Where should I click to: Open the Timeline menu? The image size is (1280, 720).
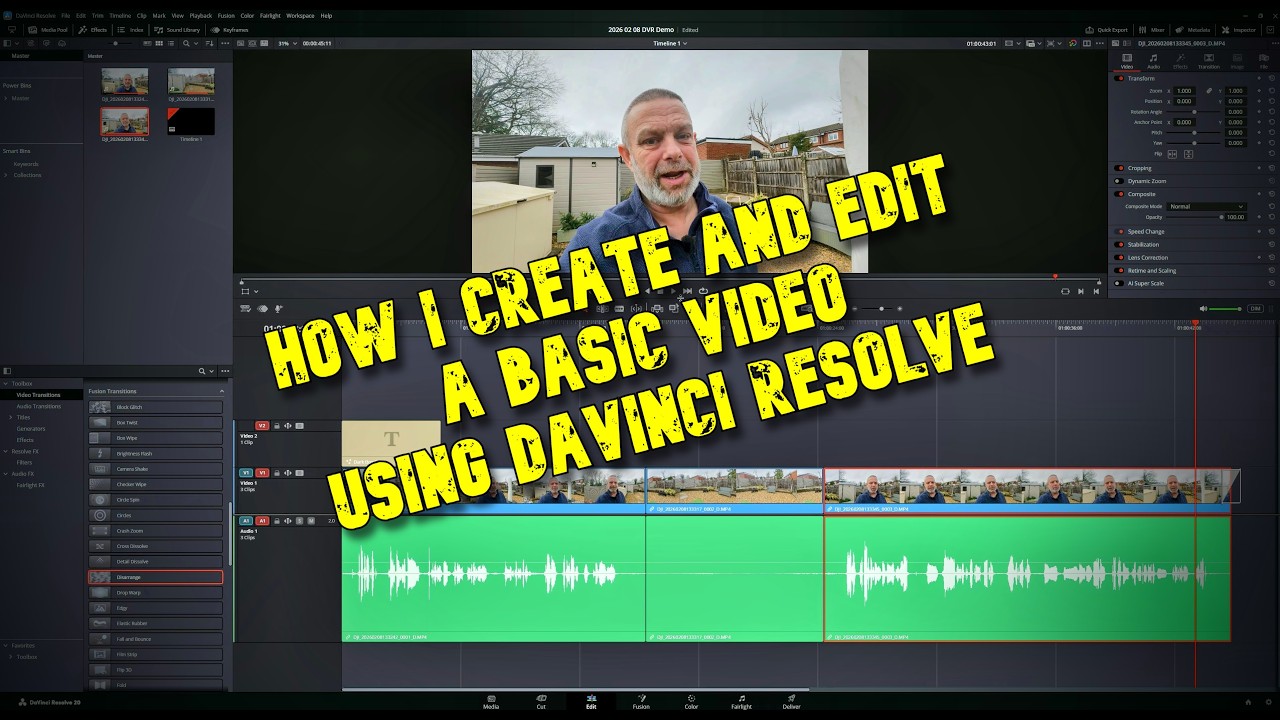120,16
